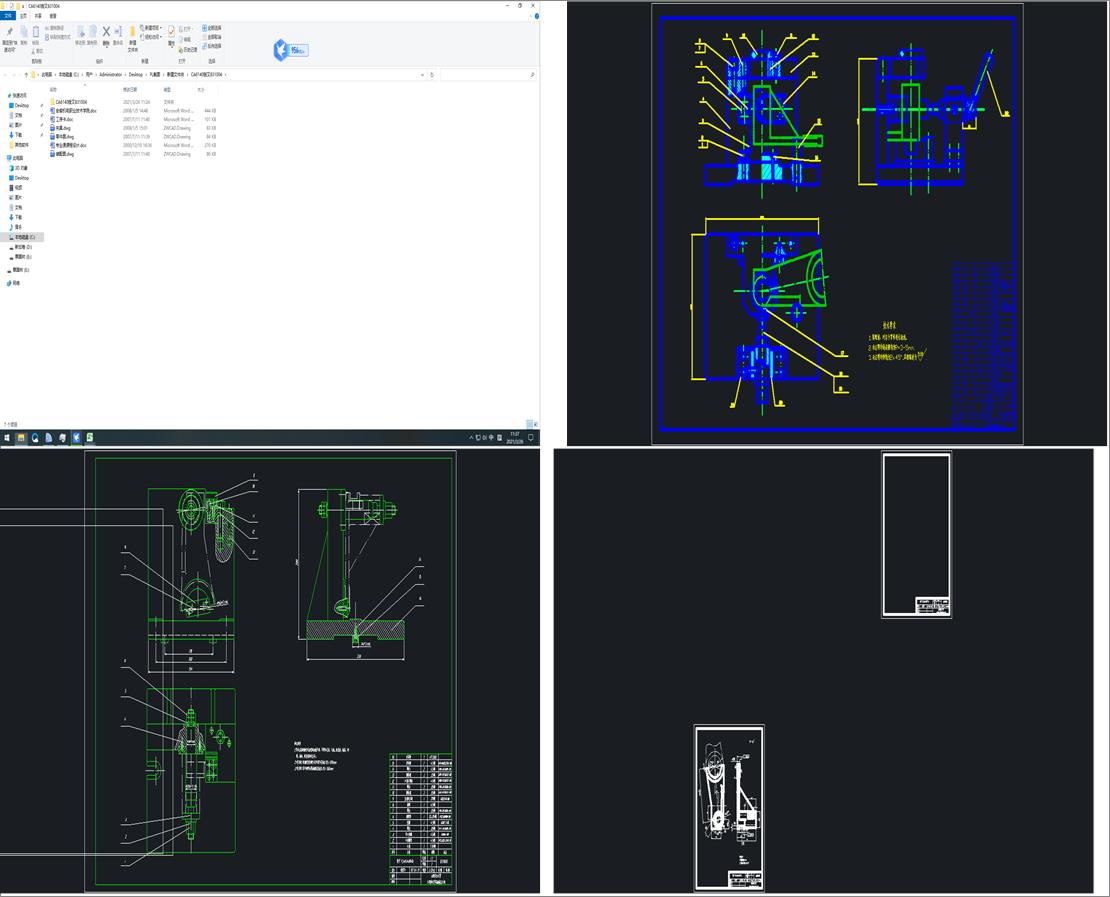Screen dimensions: 1110x897
Task: Click Administrator in the address breadcrumb
Action: pyautogui.click(x=111, y=75)
